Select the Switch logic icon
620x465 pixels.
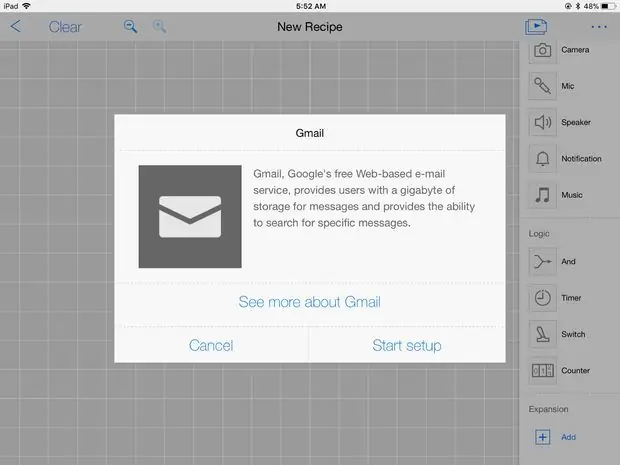point(542,334)
